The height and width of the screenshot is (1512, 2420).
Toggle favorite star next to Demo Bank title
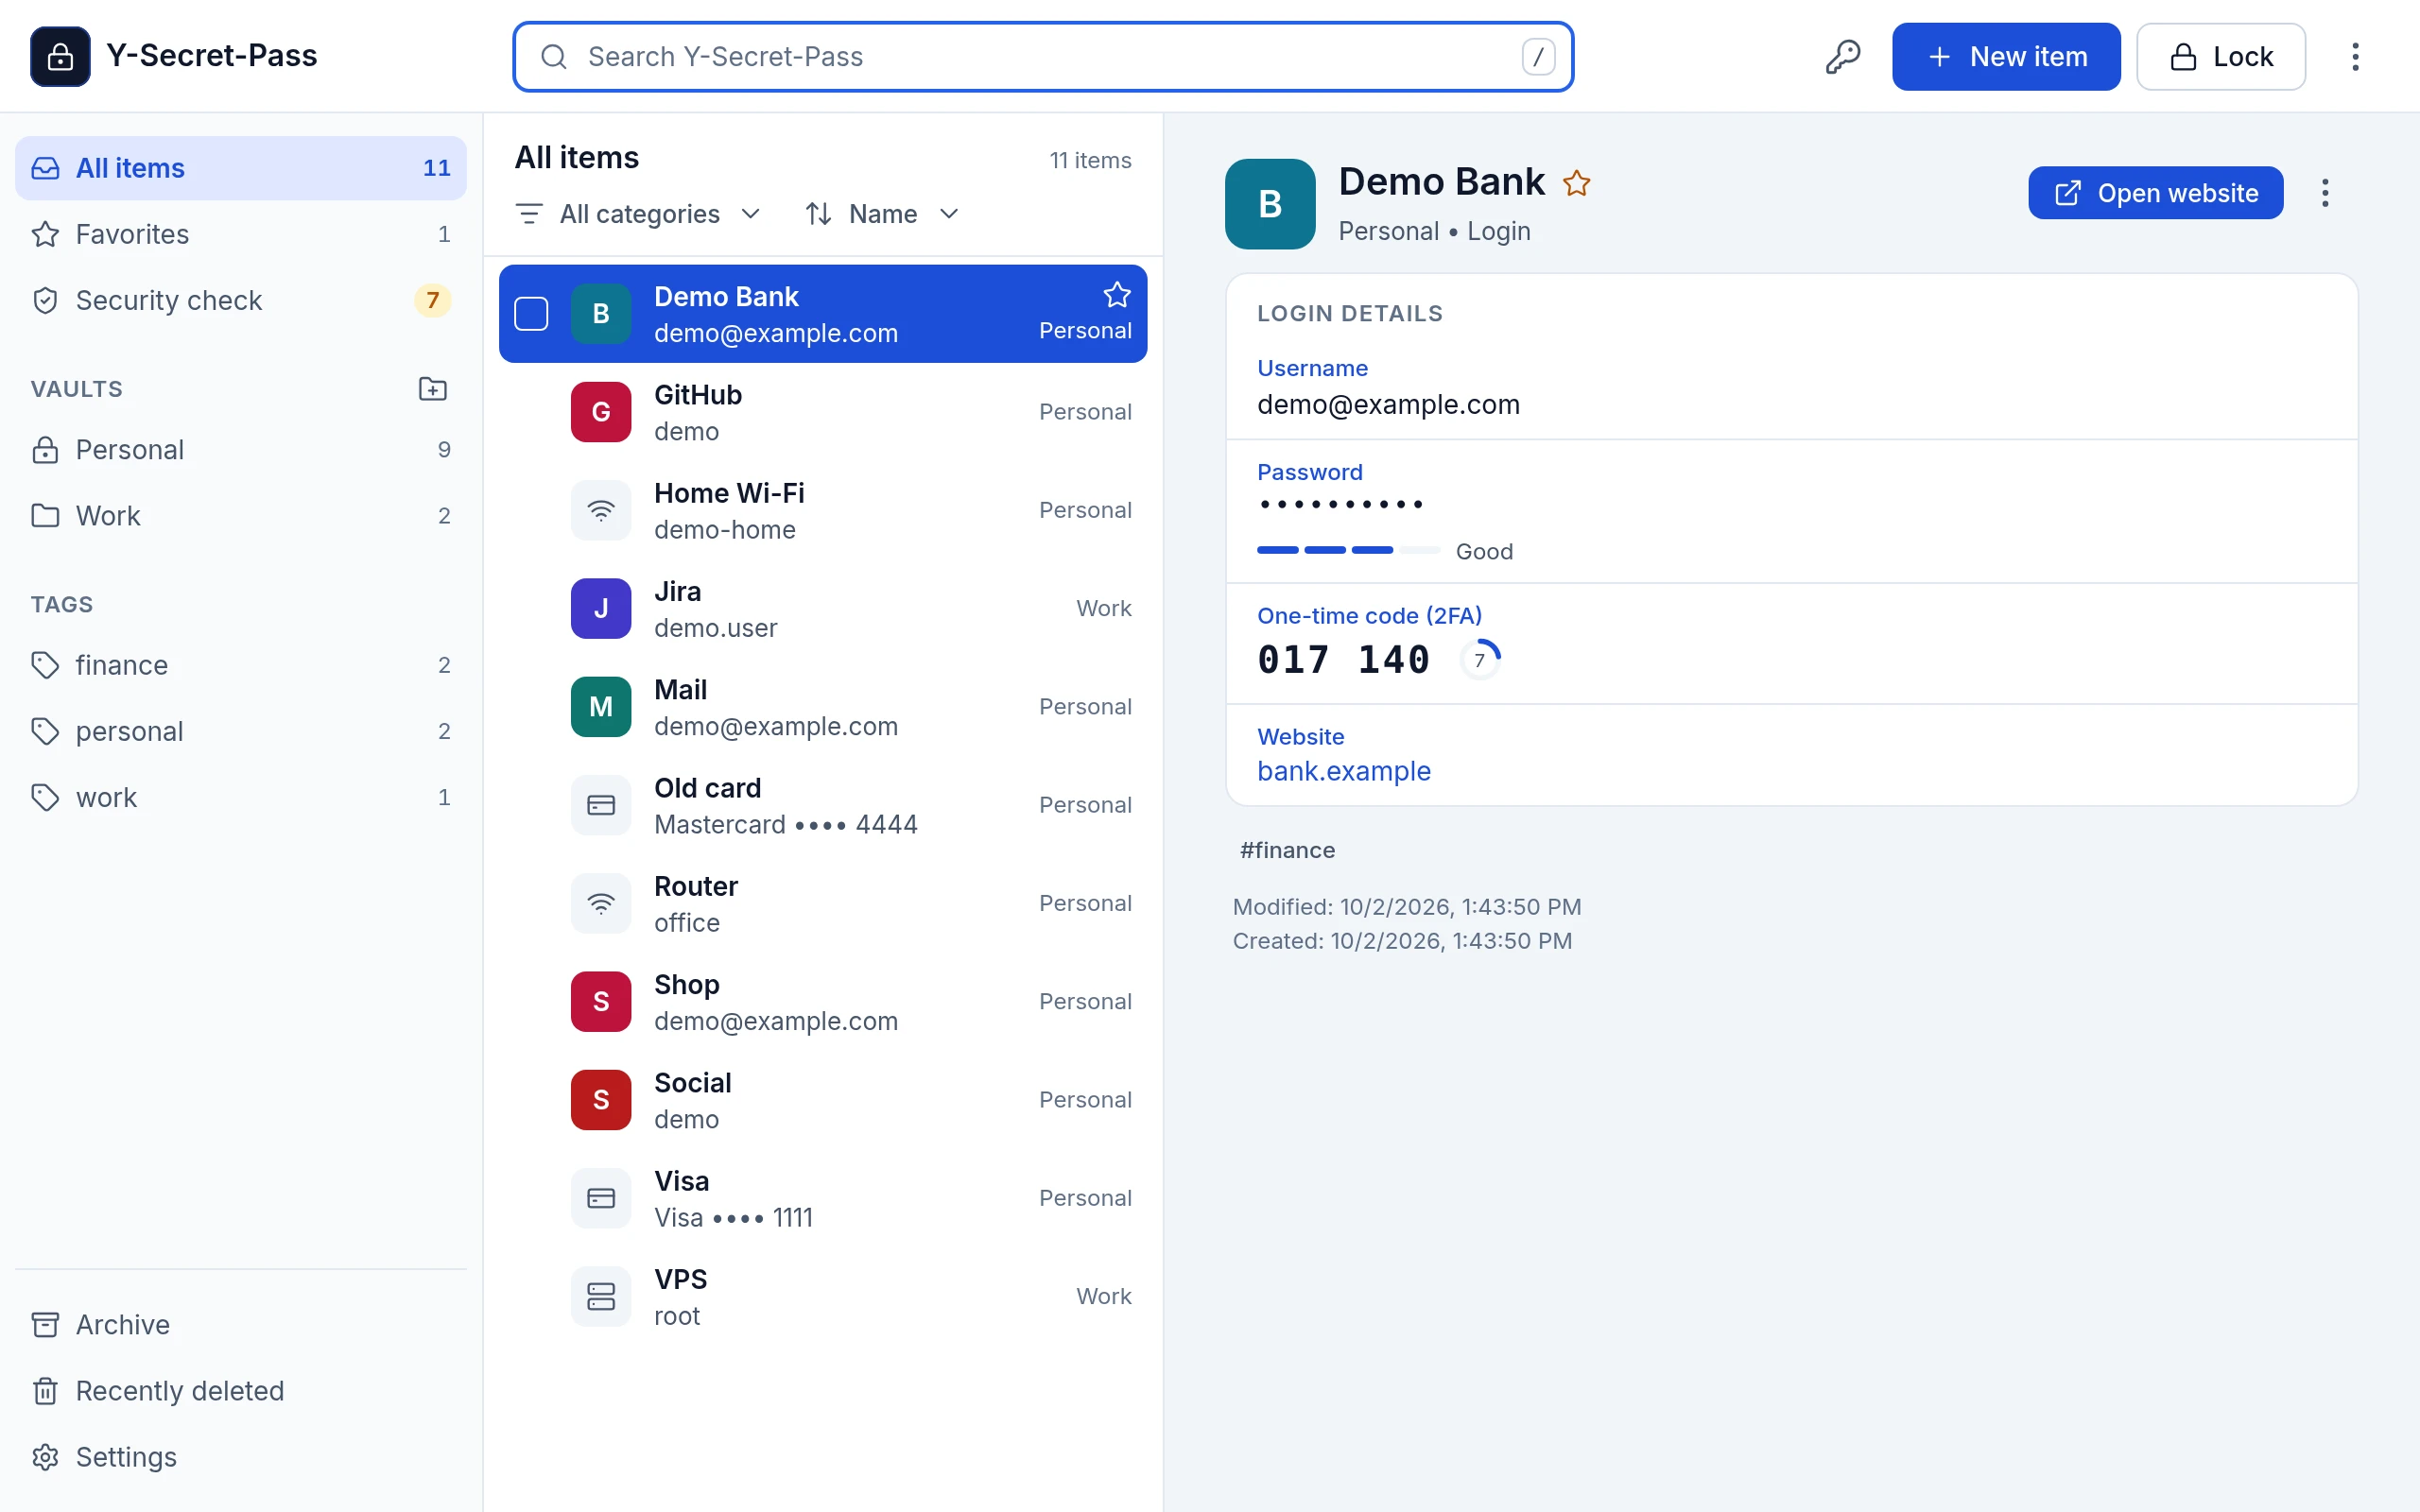1577,184
